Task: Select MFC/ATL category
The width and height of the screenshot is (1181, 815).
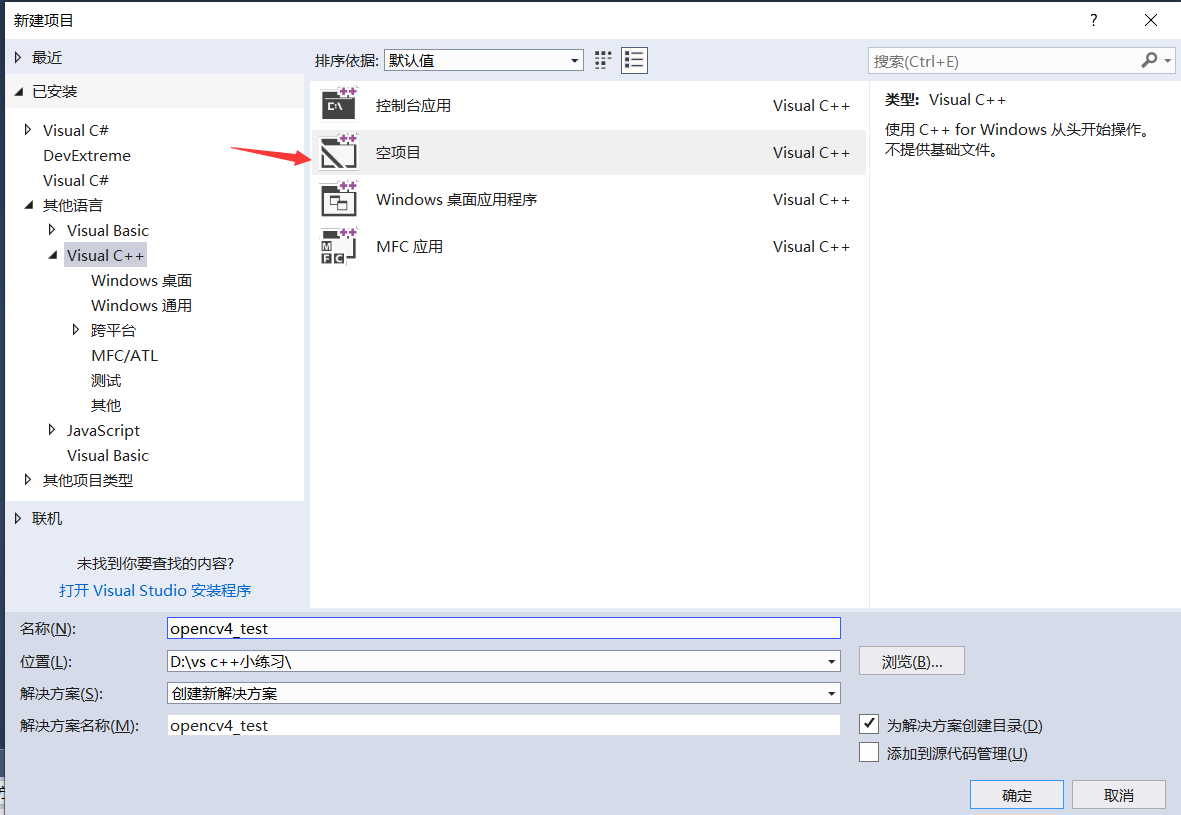Action: tap(124, 355)
